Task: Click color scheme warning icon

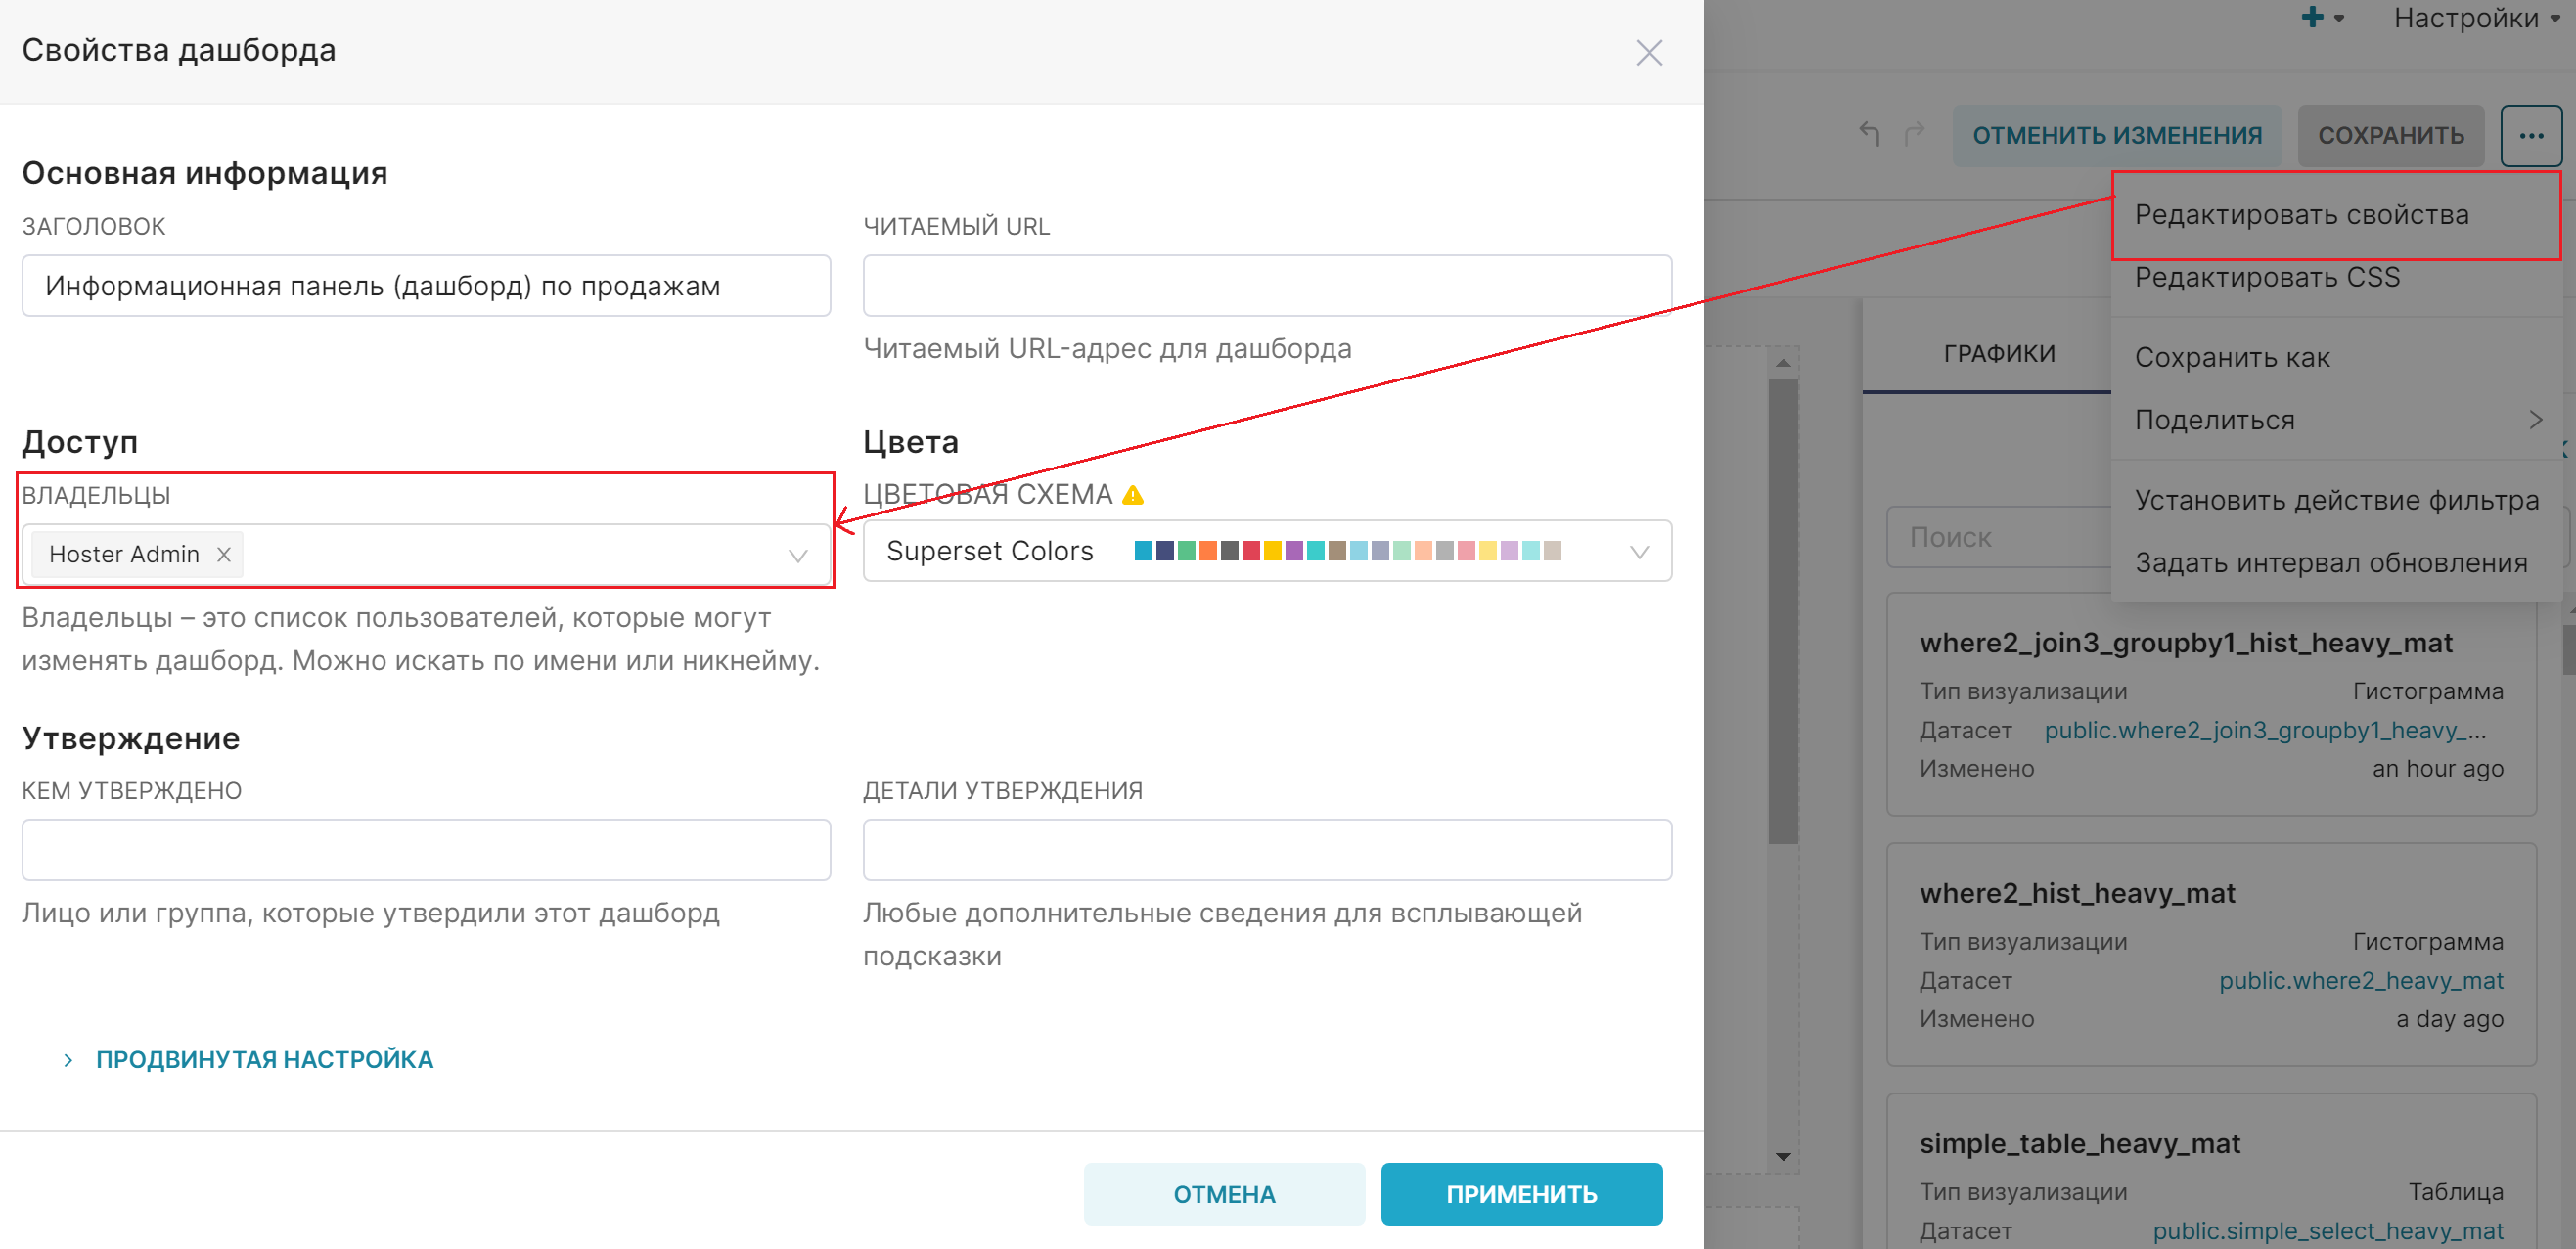Action: (x=1132, y=495)
